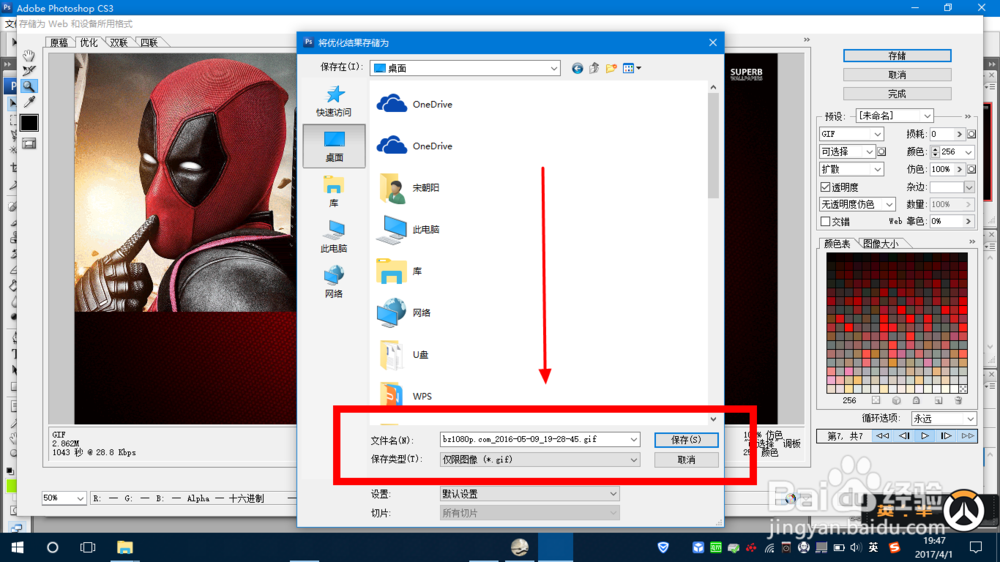Select 网络 in the file list
This screenshot has width=1000, height=562.
(x=404, y=313)
